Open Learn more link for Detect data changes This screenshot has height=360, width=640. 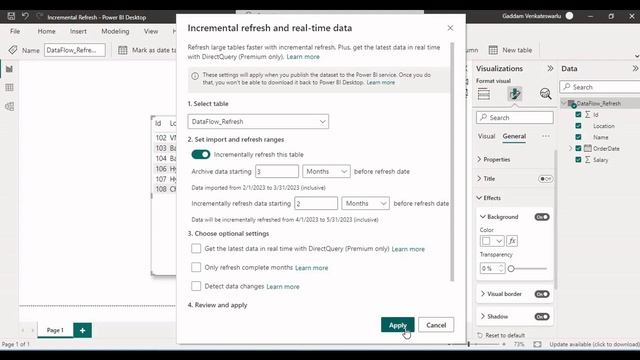pos(283,287)
